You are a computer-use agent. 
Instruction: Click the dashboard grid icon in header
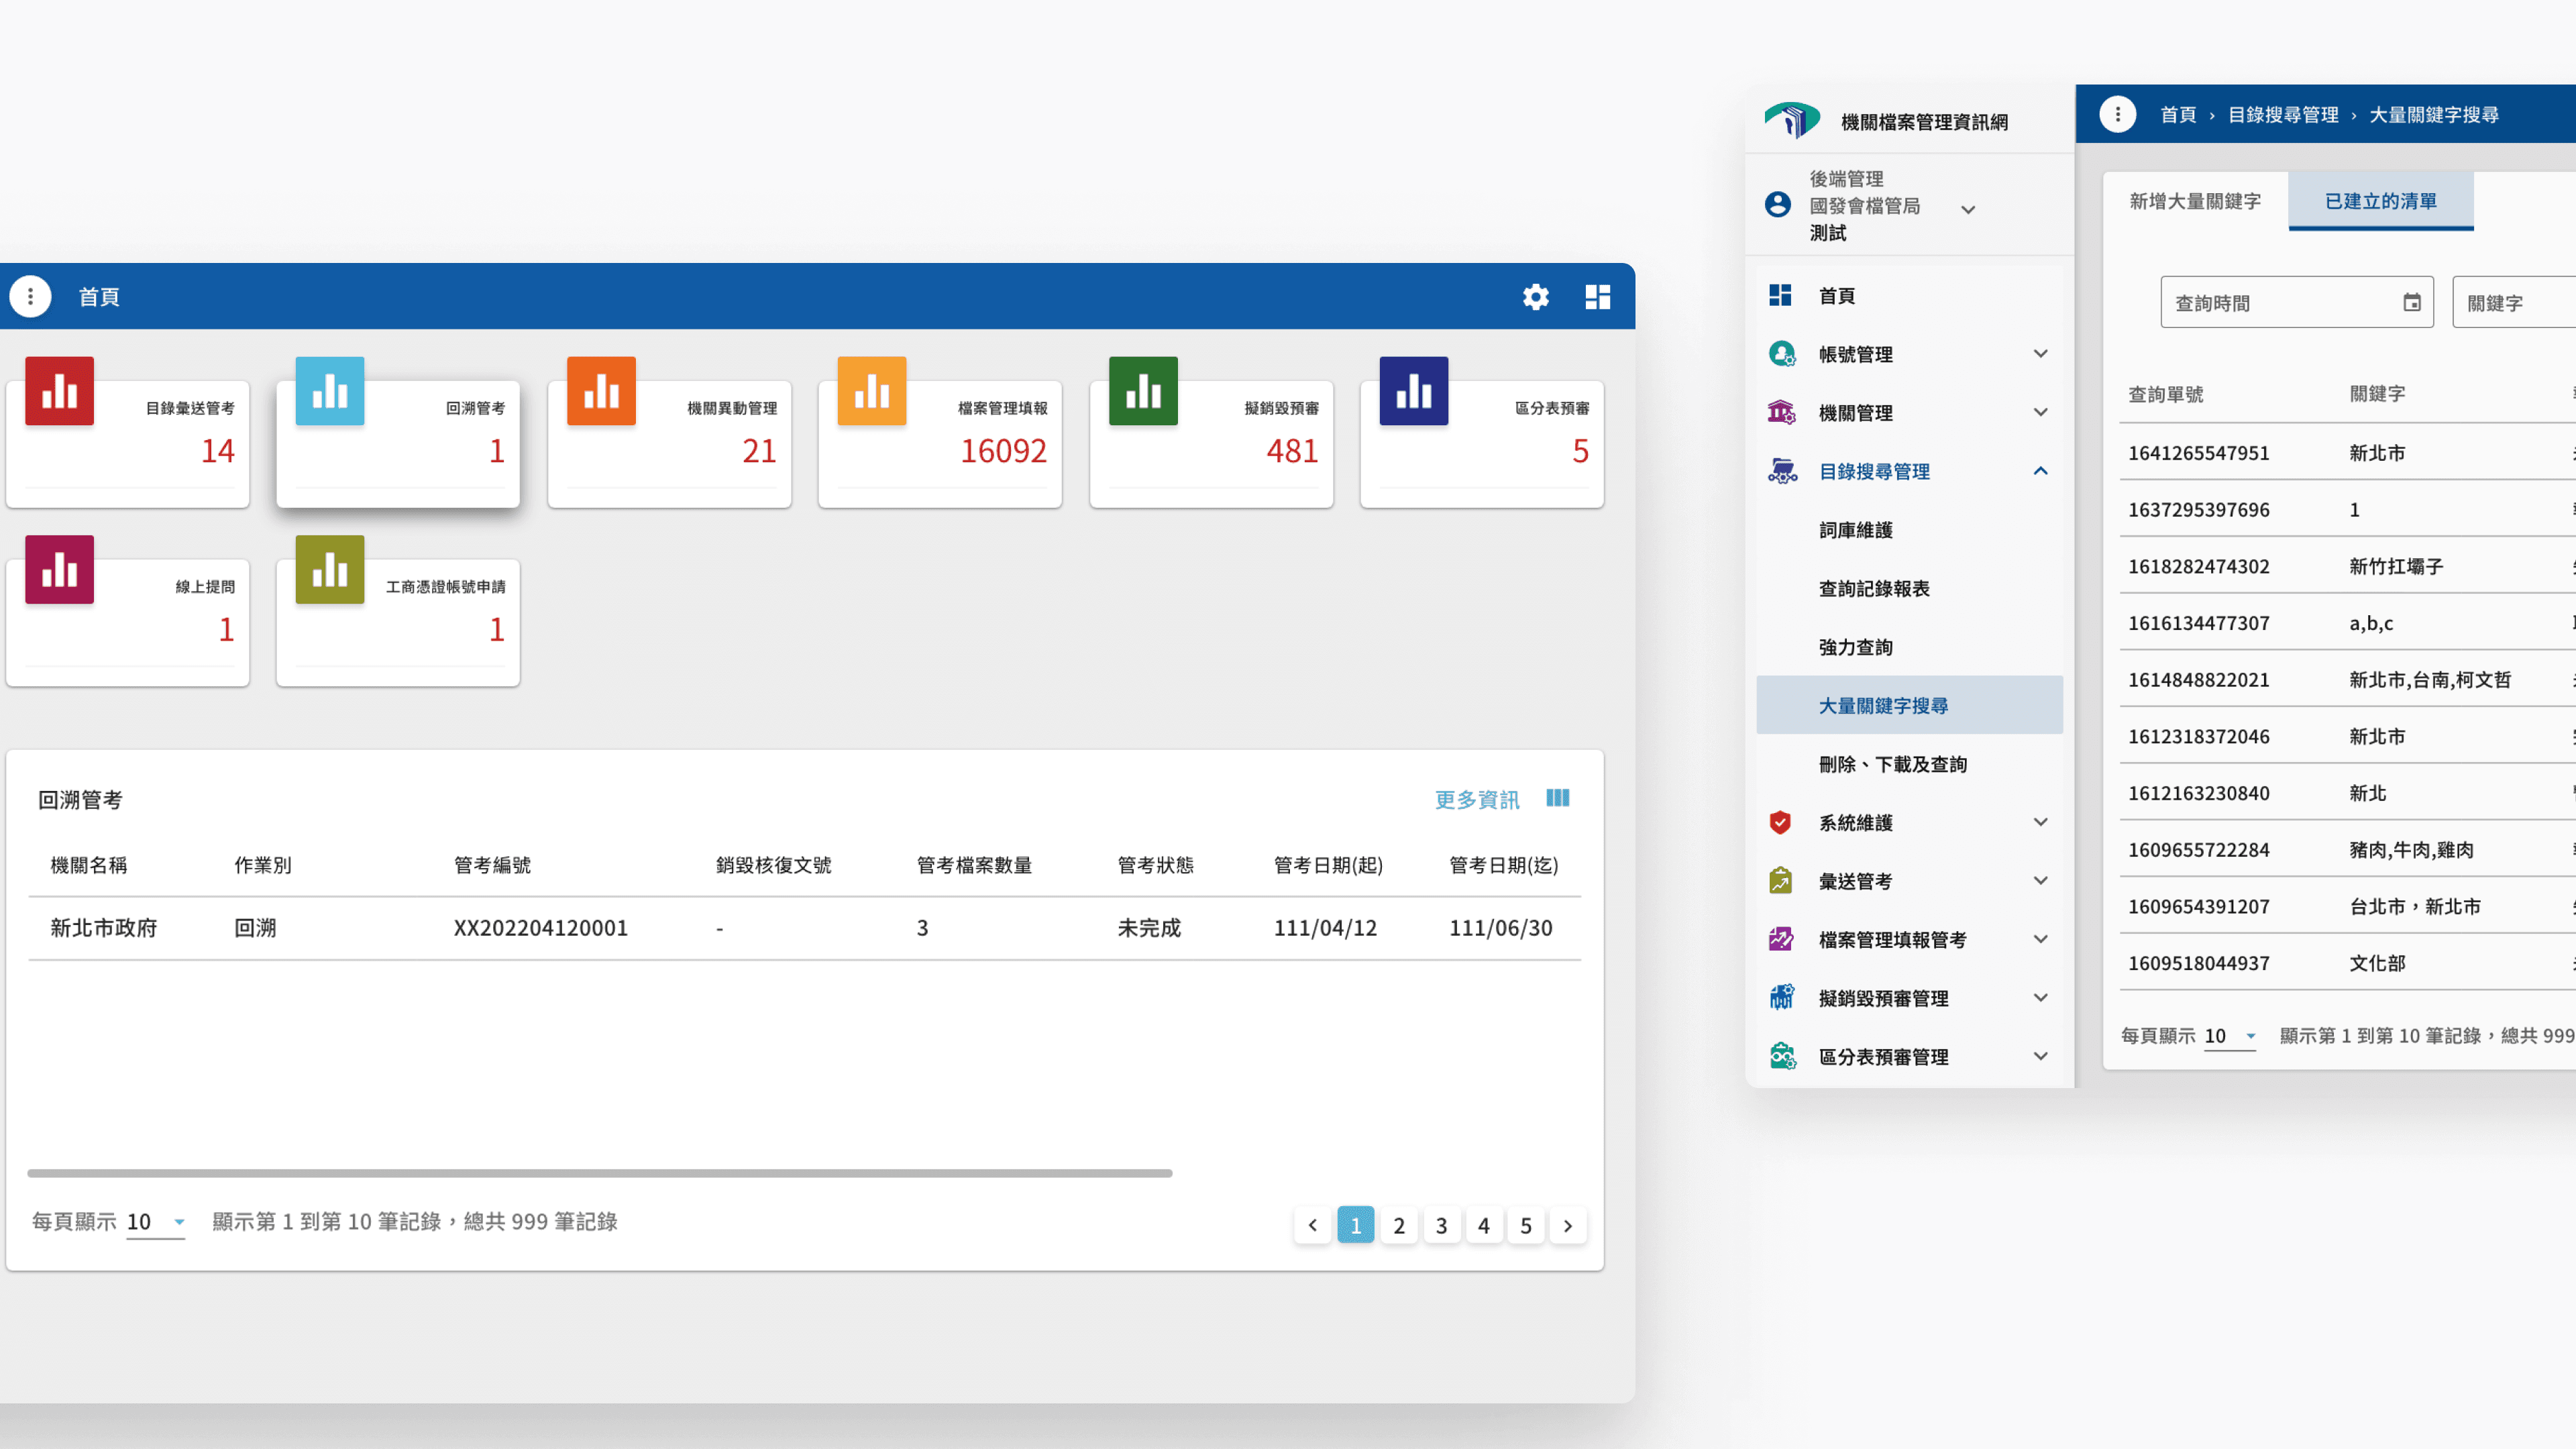point(1597,297)
